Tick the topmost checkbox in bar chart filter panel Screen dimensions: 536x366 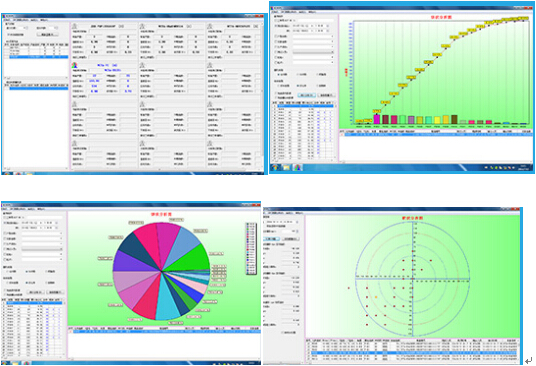pyautogui.click(x=276, y=21)
